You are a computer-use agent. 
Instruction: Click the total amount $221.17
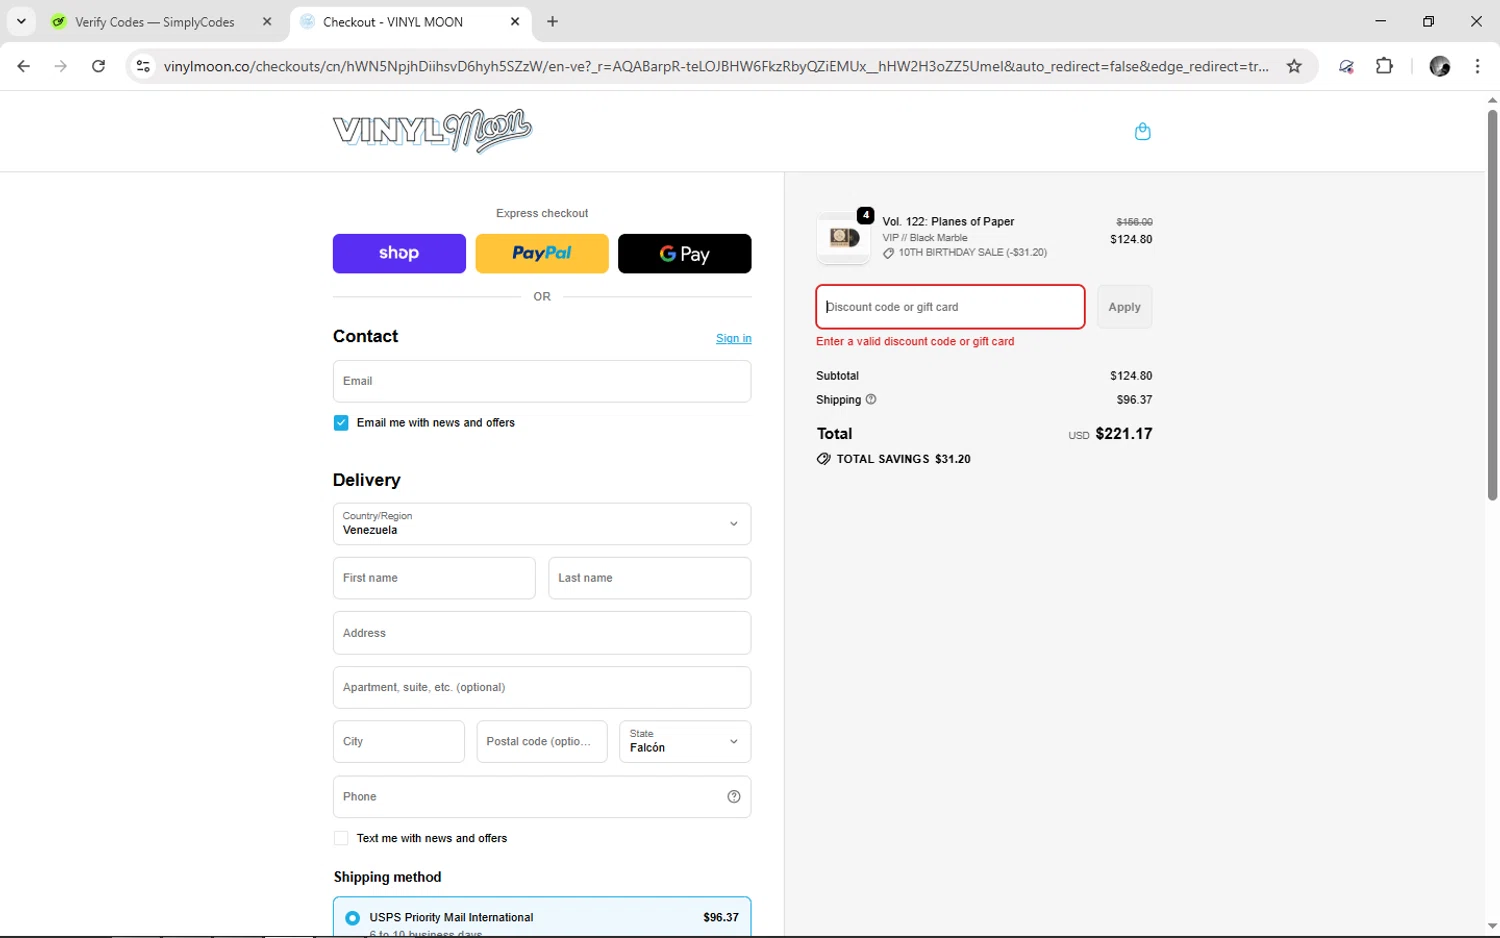tap(1124, 434)
